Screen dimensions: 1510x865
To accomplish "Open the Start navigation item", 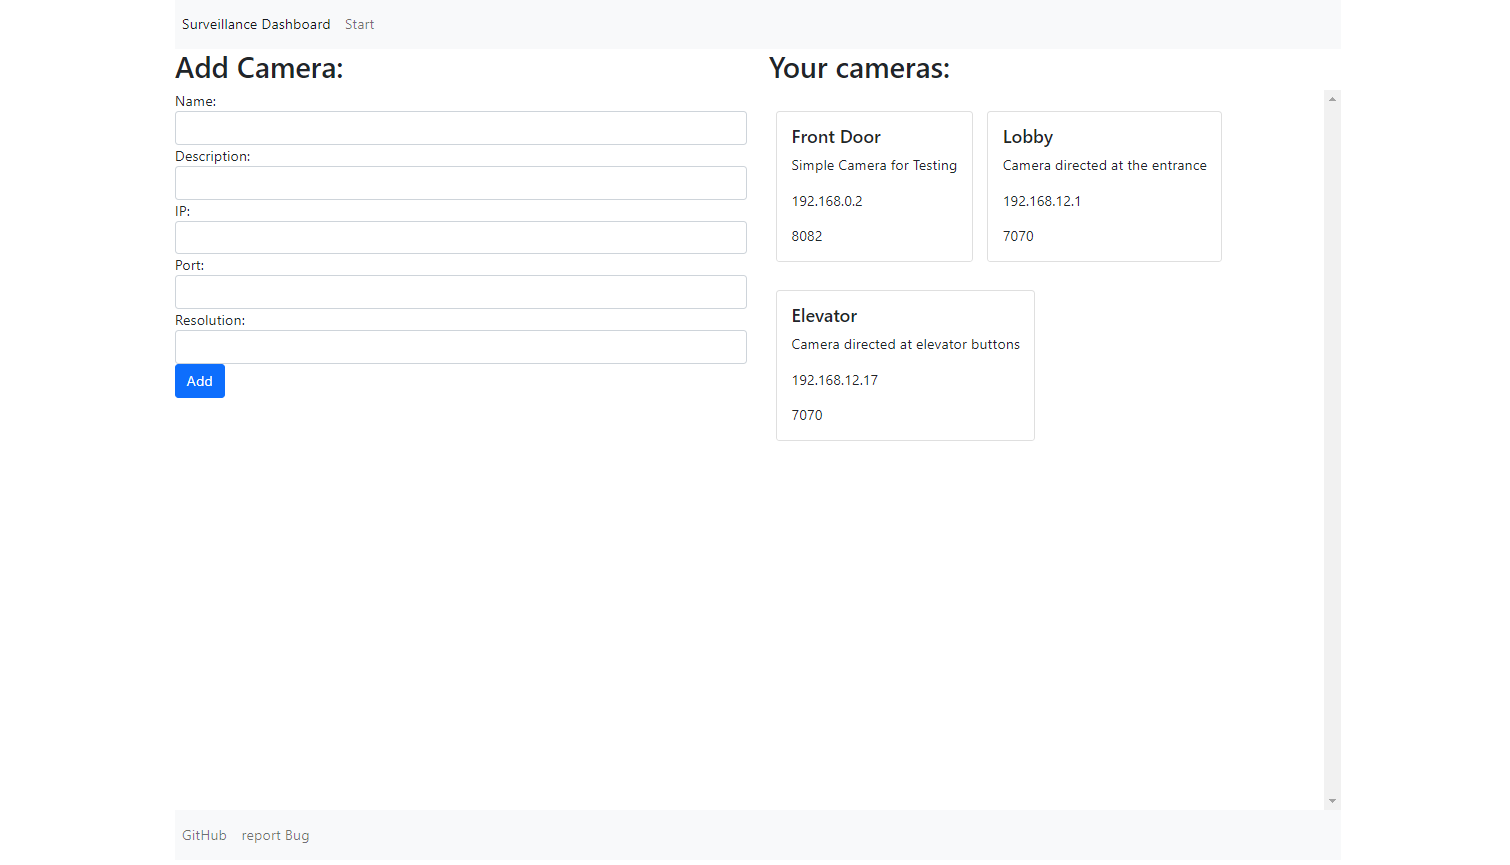I will [359, 24].
